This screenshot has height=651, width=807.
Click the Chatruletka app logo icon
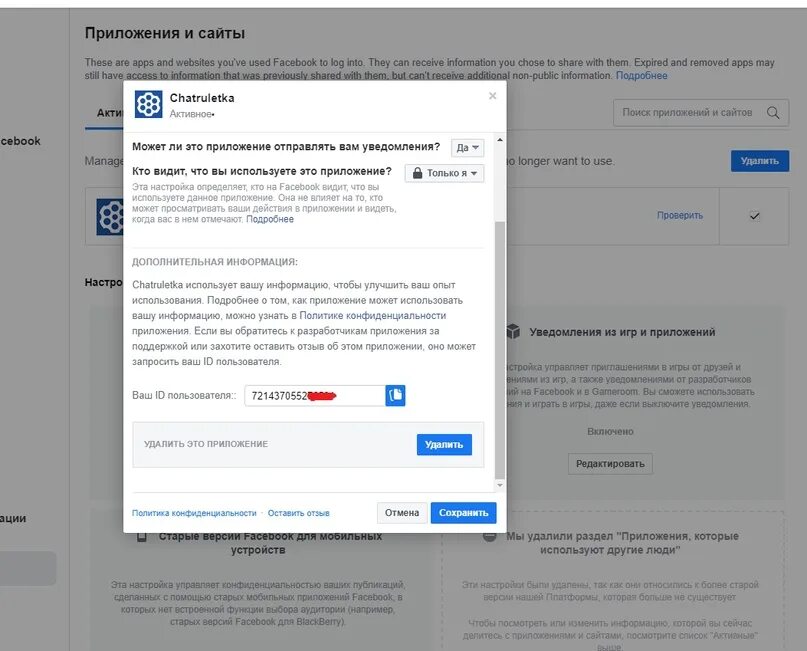tap(148, 104)
